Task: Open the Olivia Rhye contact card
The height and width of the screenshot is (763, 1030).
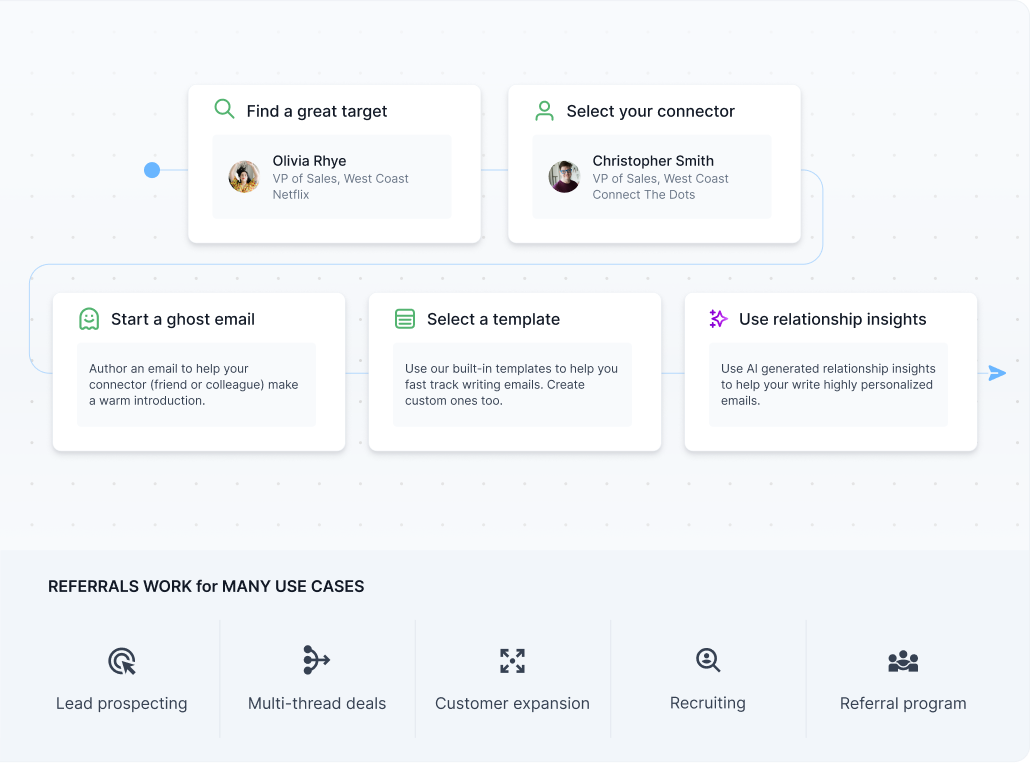Action: click(332, 179)
